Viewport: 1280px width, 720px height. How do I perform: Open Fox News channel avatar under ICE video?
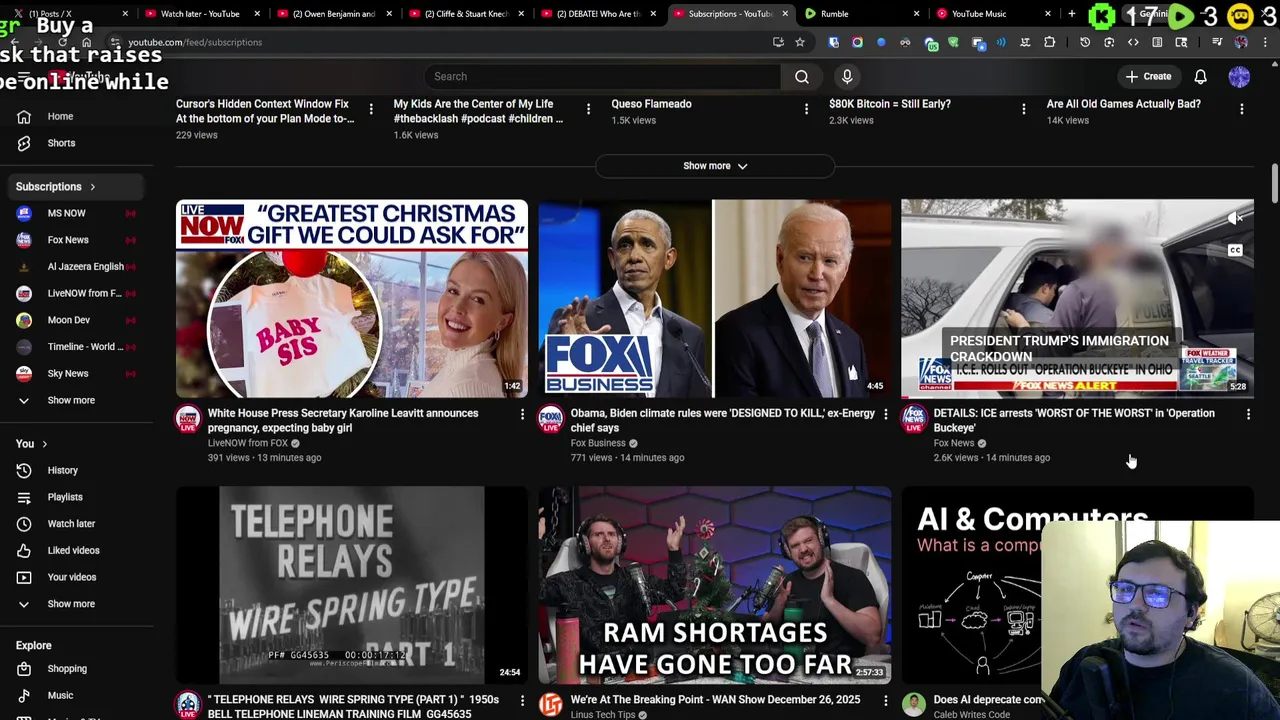[x=914, y=420]
